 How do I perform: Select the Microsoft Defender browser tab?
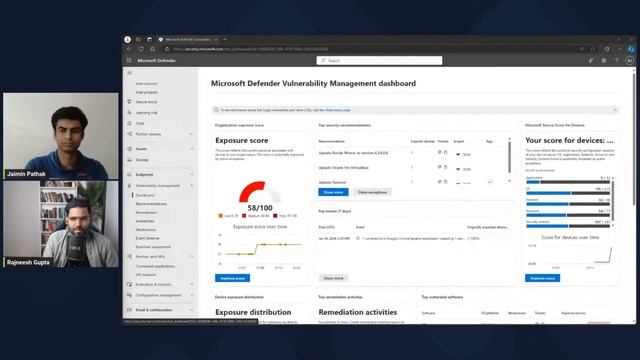(188, 40)
